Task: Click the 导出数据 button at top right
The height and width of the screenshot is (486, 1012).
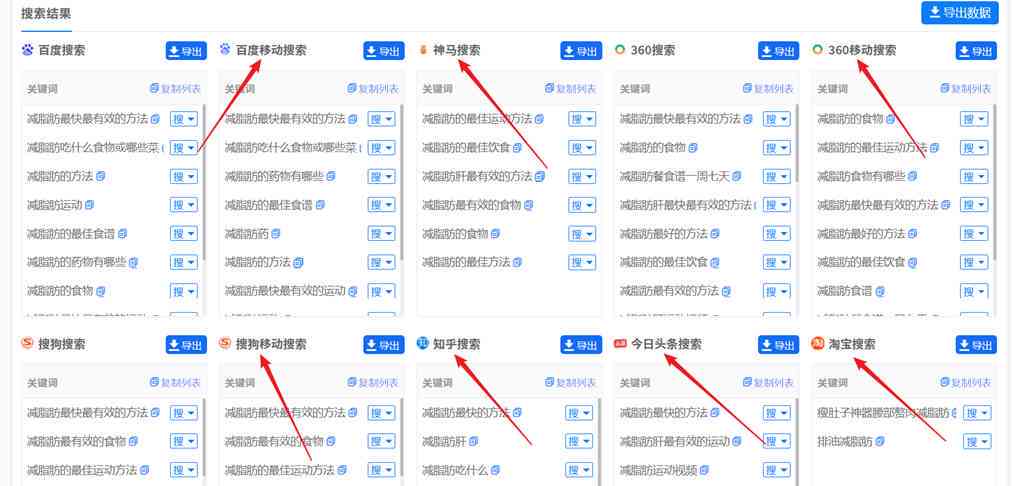Action: [960, 12]
